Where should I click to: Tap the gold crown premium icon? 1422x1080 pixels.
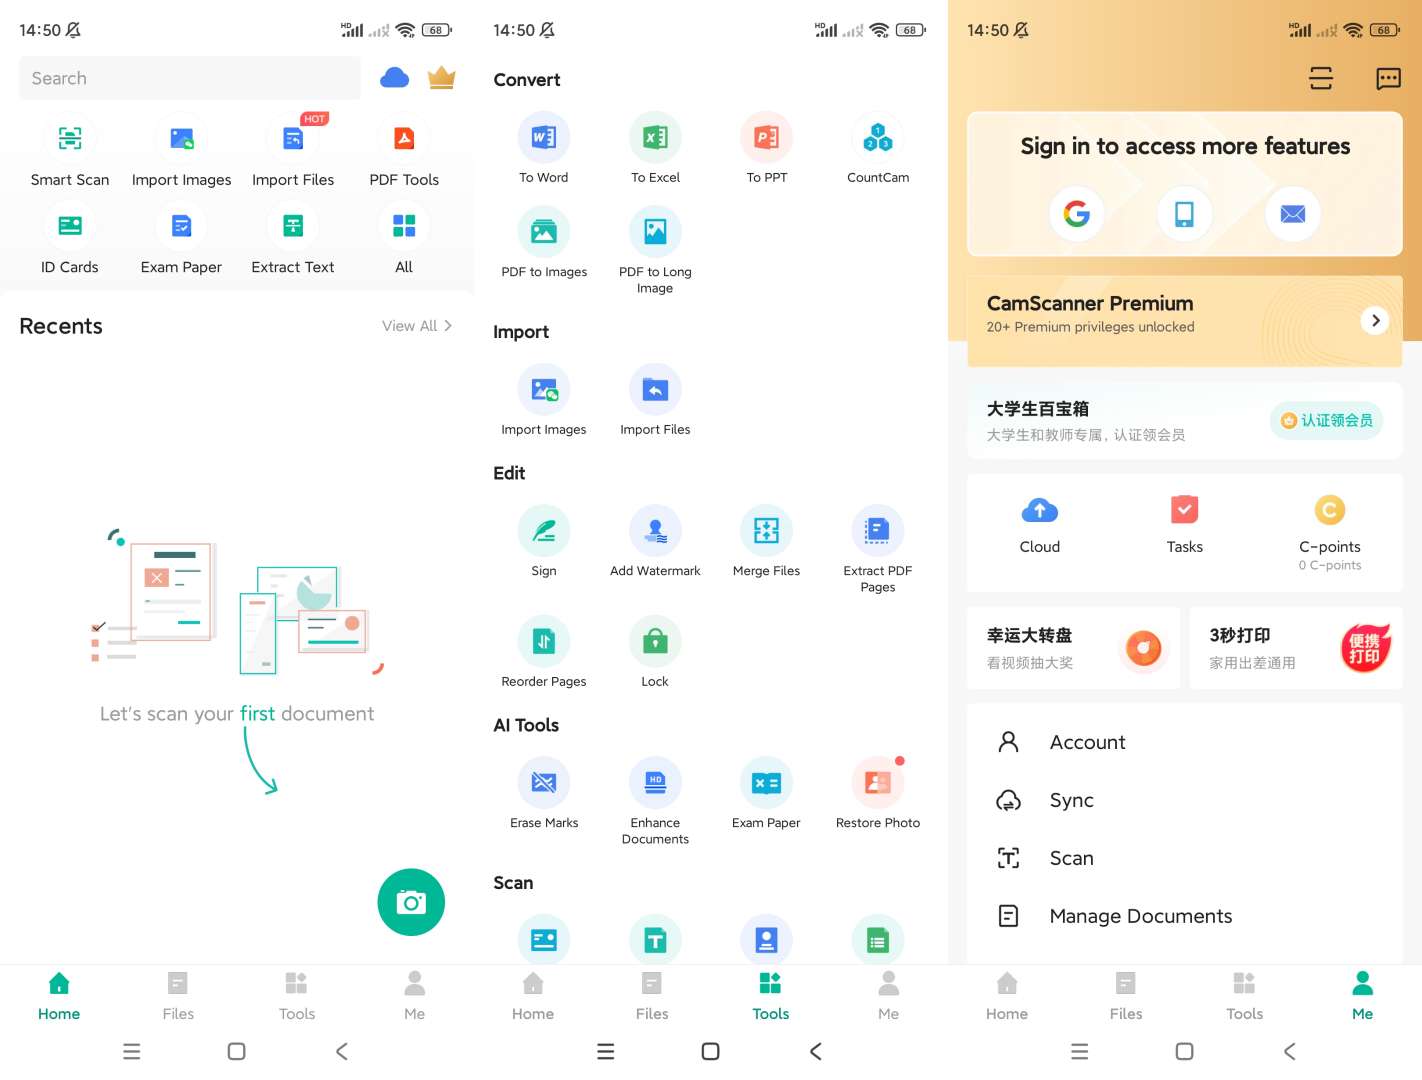441,78
